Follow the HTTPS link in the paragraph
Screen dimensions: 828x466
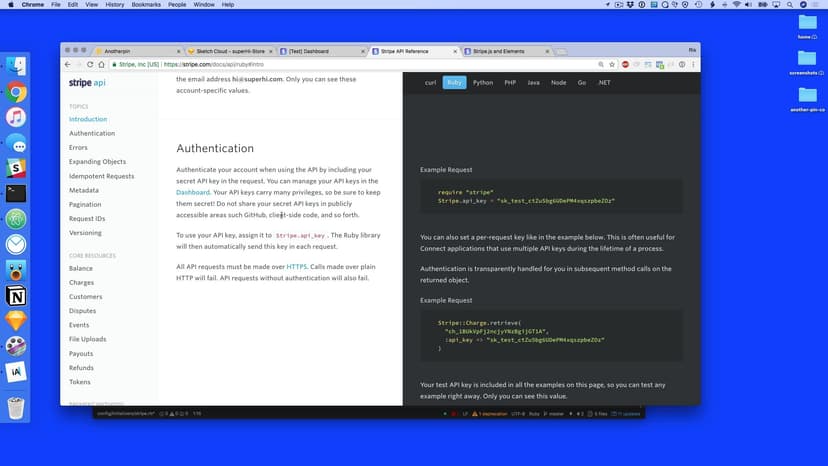coord(297,267)
